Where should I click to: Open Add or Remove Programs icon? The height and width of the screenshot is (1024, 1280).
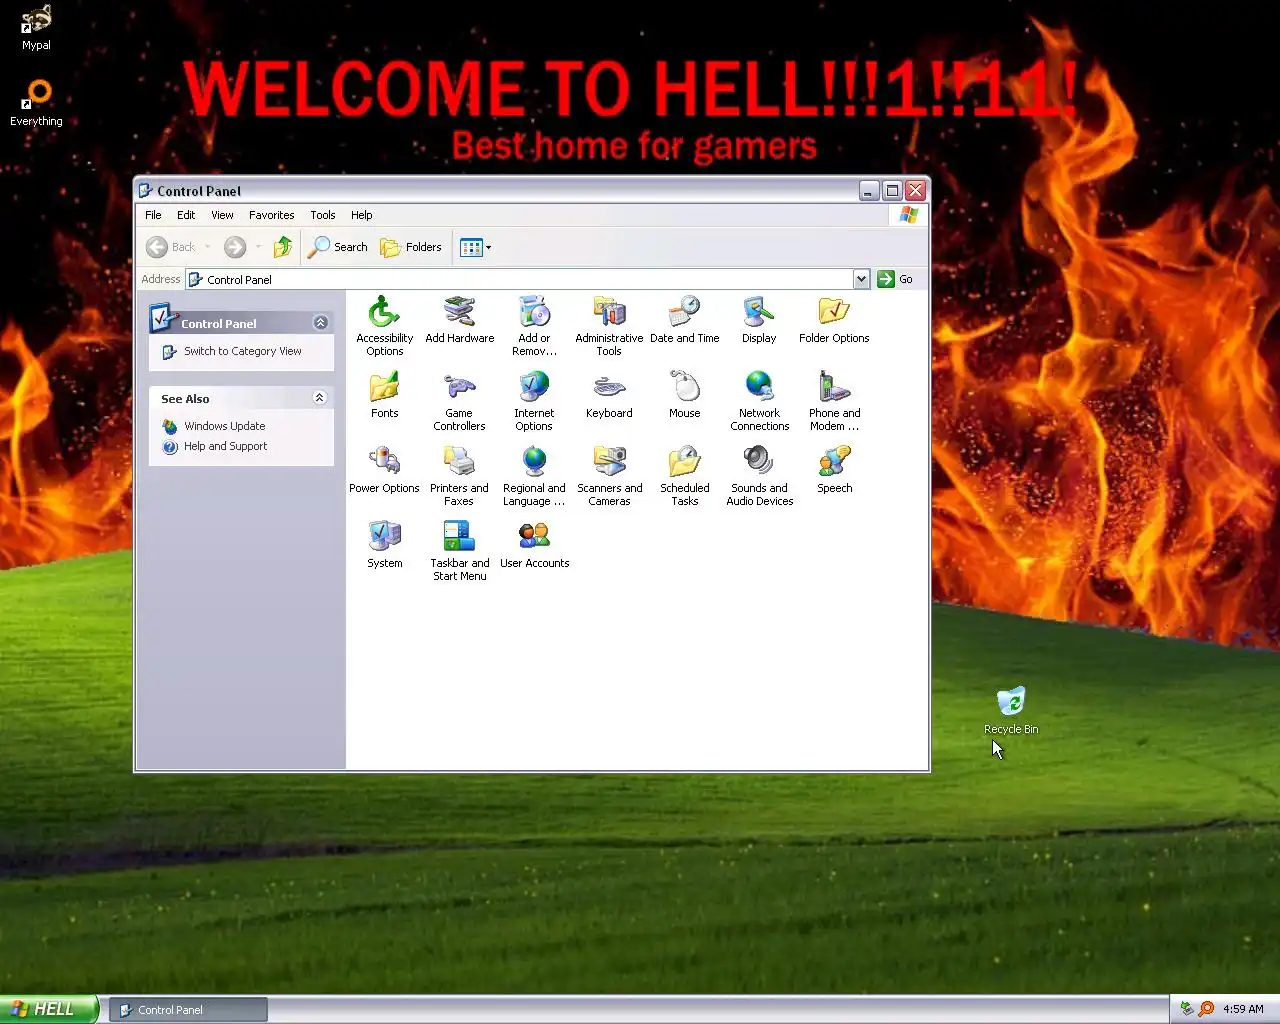click(534, 325)
